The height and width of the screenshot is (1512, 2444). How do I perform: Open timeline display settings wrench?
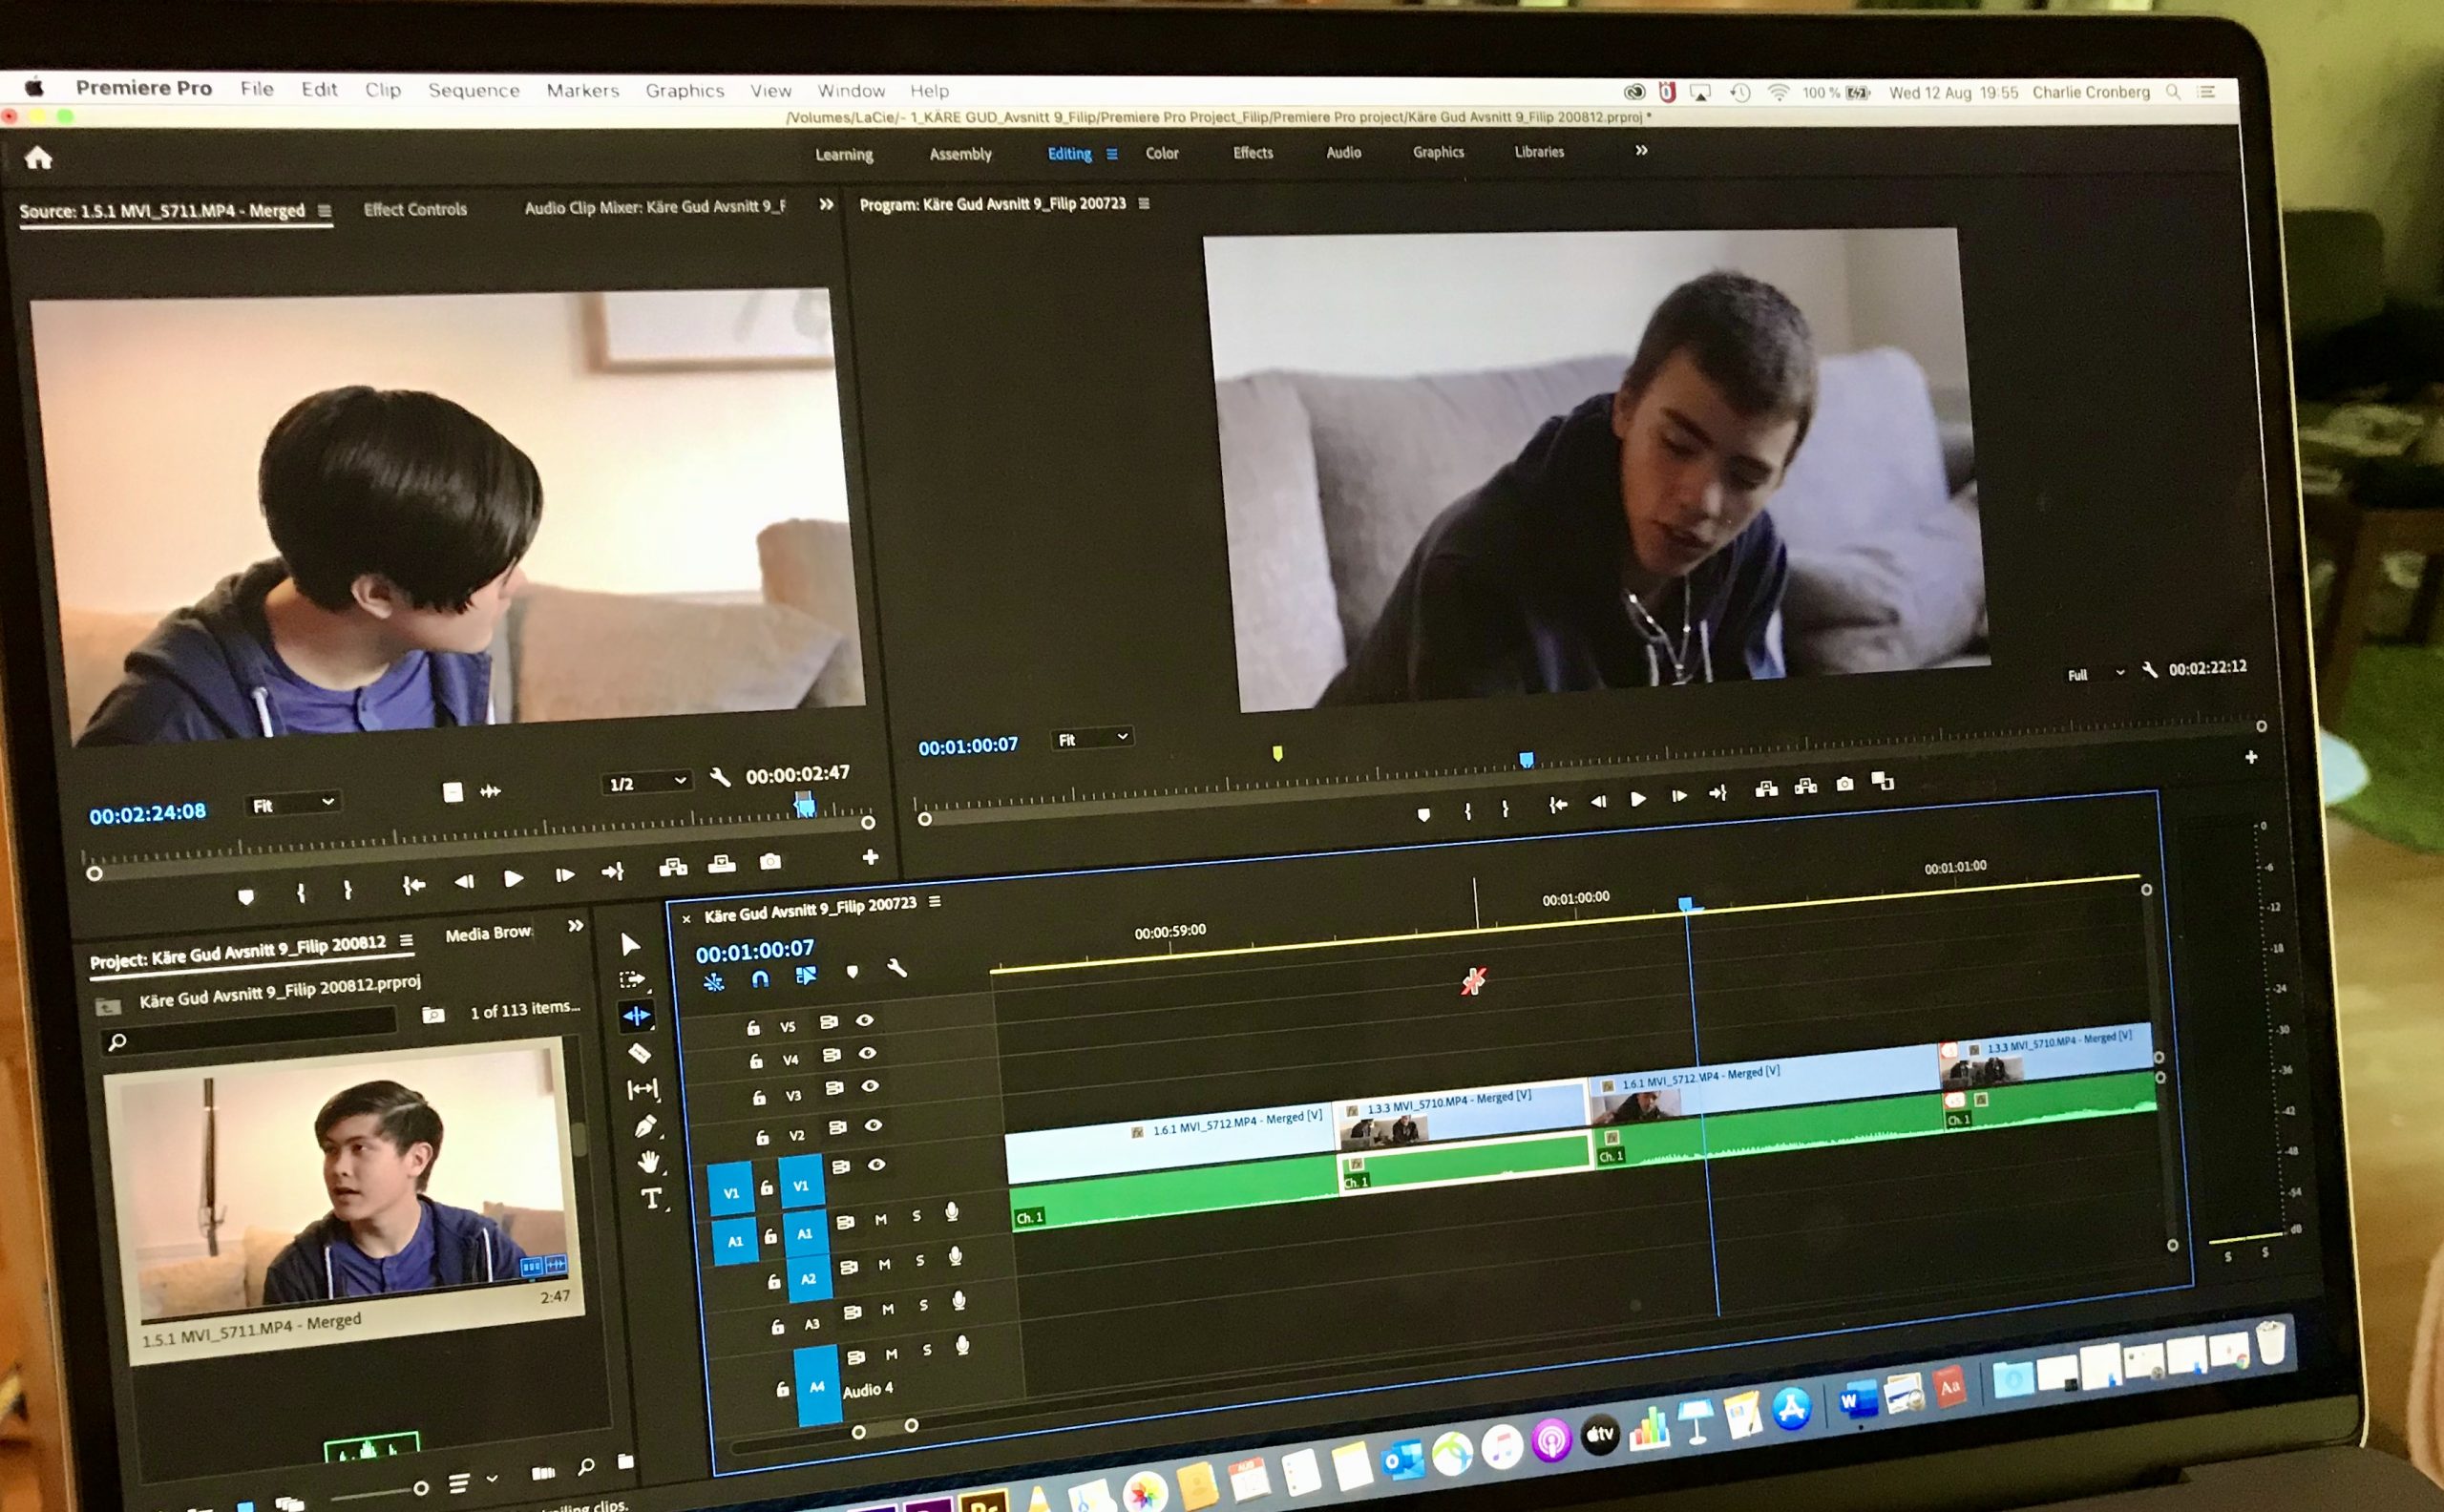point(896,967)
